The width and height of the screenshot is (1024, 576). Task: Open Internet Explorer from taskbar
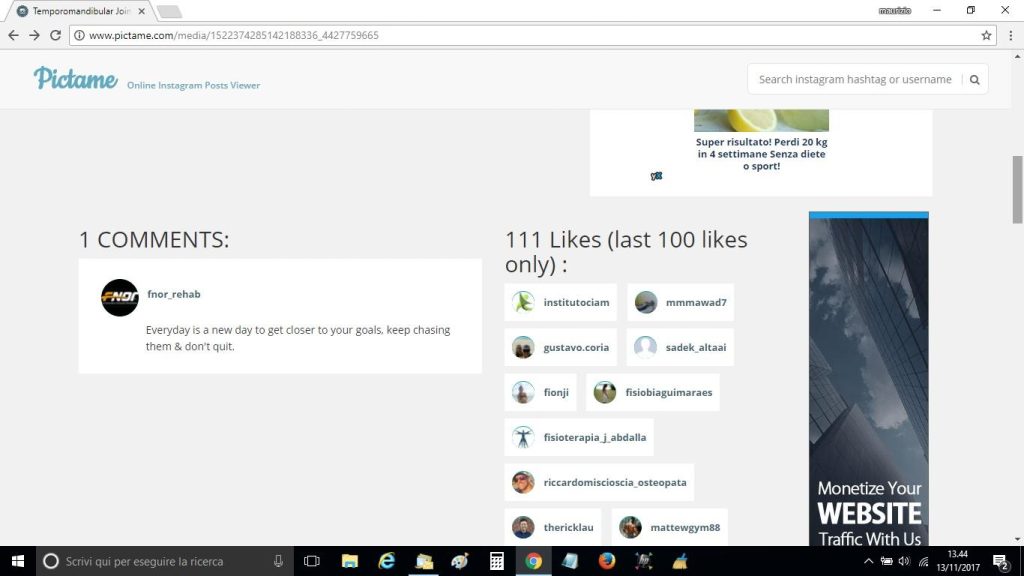[387, 561]
